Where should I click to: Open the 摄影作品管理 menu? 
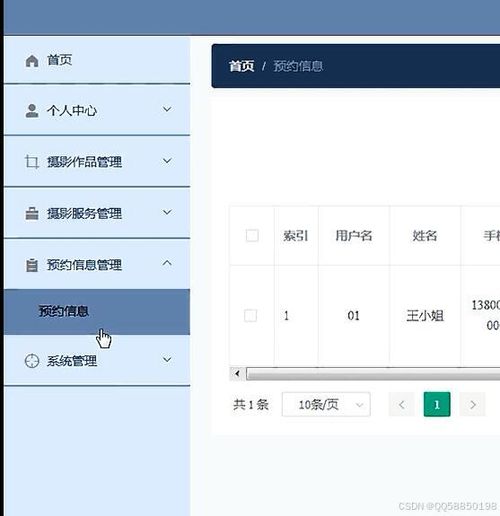click(97, 162)
